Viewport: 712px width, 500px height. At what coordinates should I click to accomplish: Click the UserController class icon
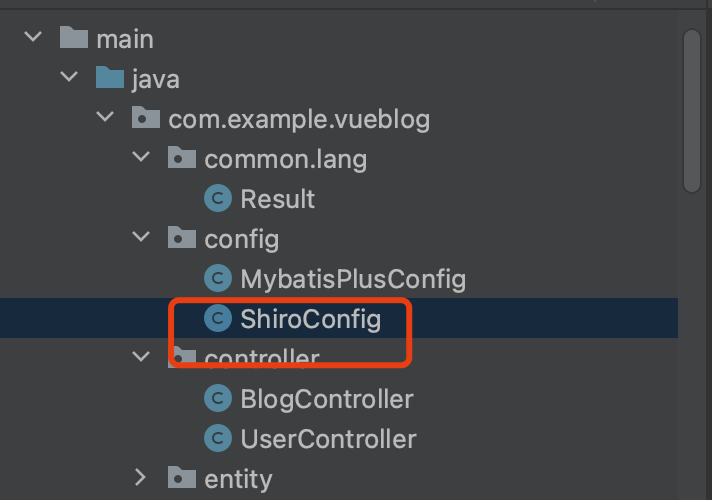click(x=217, y=438)
